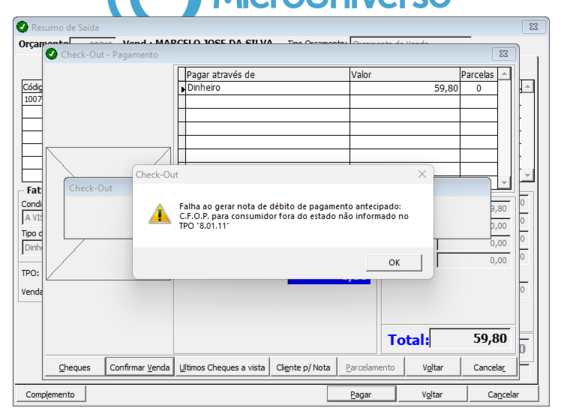Click Cancelar in Check-Out Pagamento window
Screen dimensions: 564x411
click(x=489, y=367)
